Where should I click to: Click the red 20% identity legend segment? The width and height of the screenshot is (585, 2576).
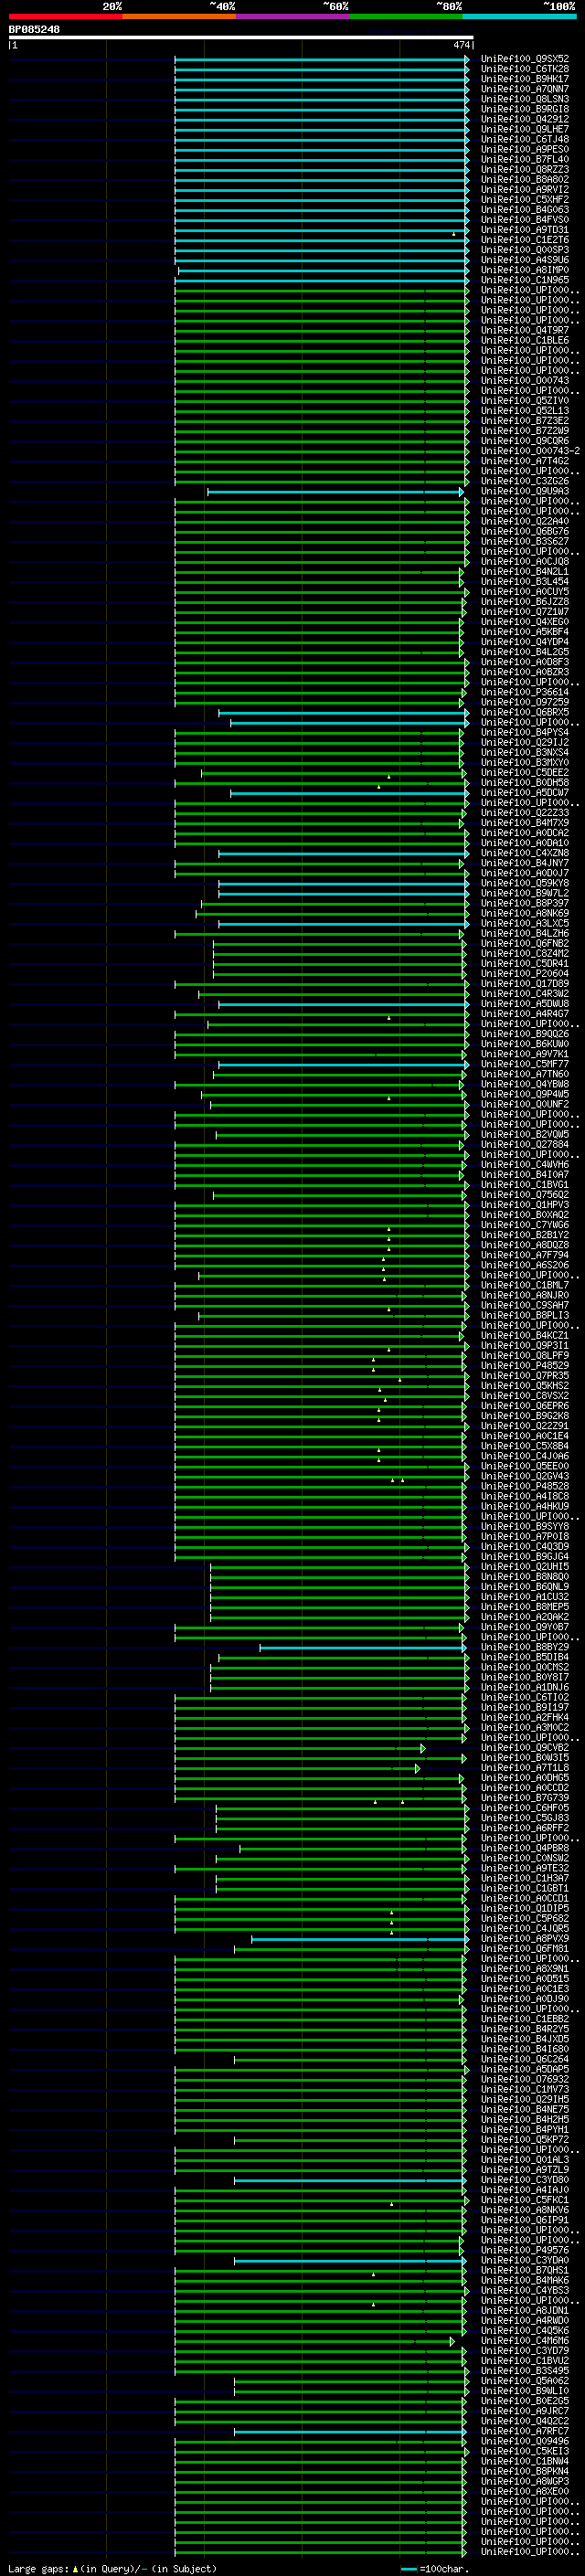65,16
